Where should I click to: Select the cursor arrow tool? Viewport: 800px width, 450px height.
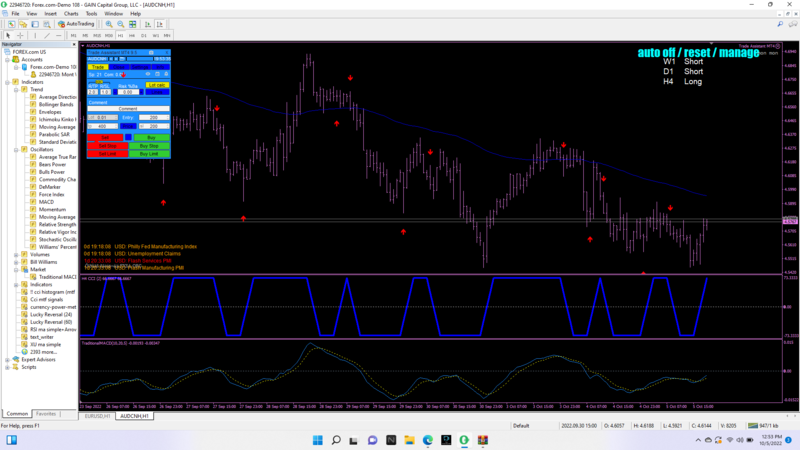(8, 36)
